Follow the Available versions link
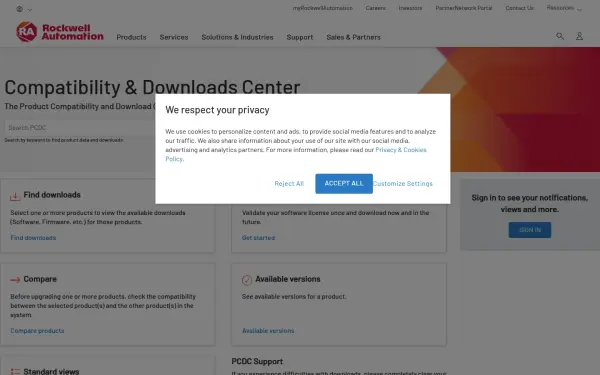 [x=268, y=331]
